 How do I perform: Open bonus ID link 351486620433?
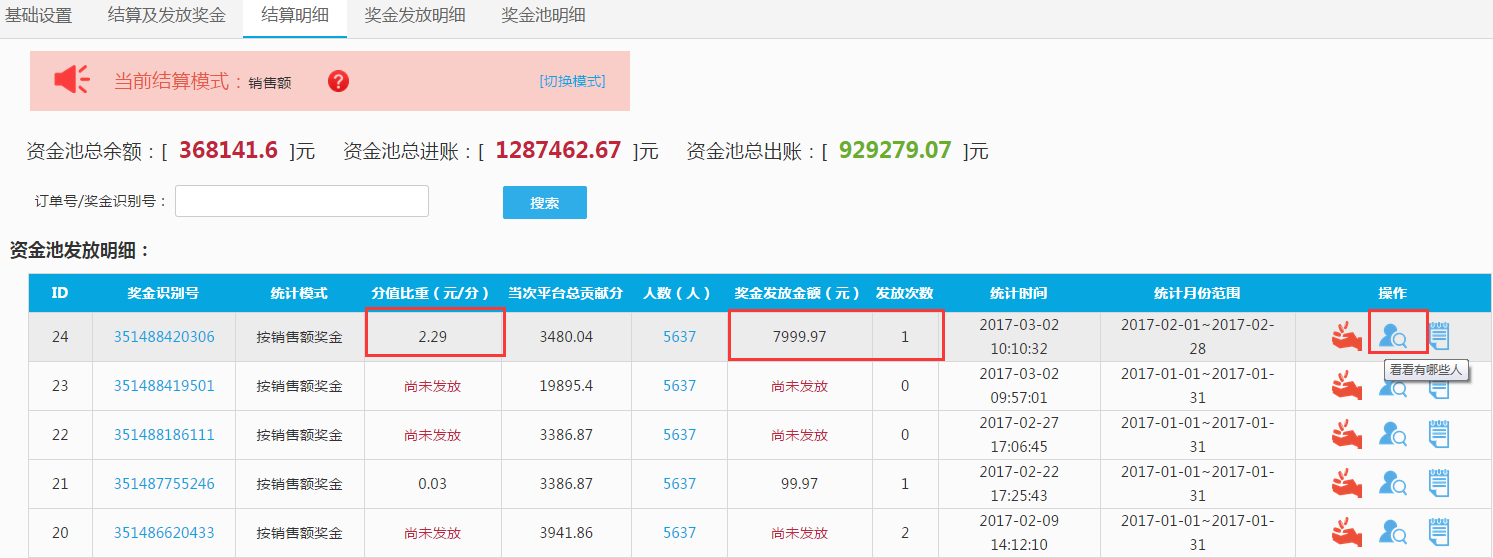pyautogui.click(x=164, y=533)
